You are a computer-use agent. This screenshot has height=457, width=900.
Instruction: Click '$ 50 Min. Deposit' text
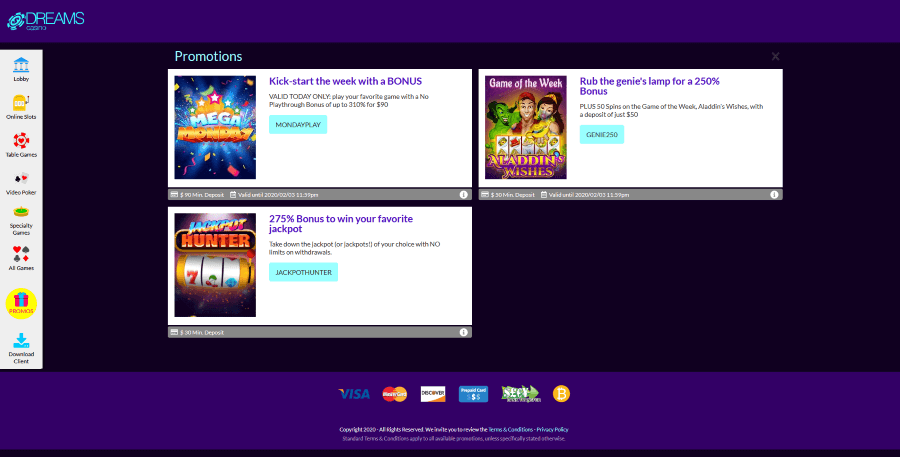[513, 195]
